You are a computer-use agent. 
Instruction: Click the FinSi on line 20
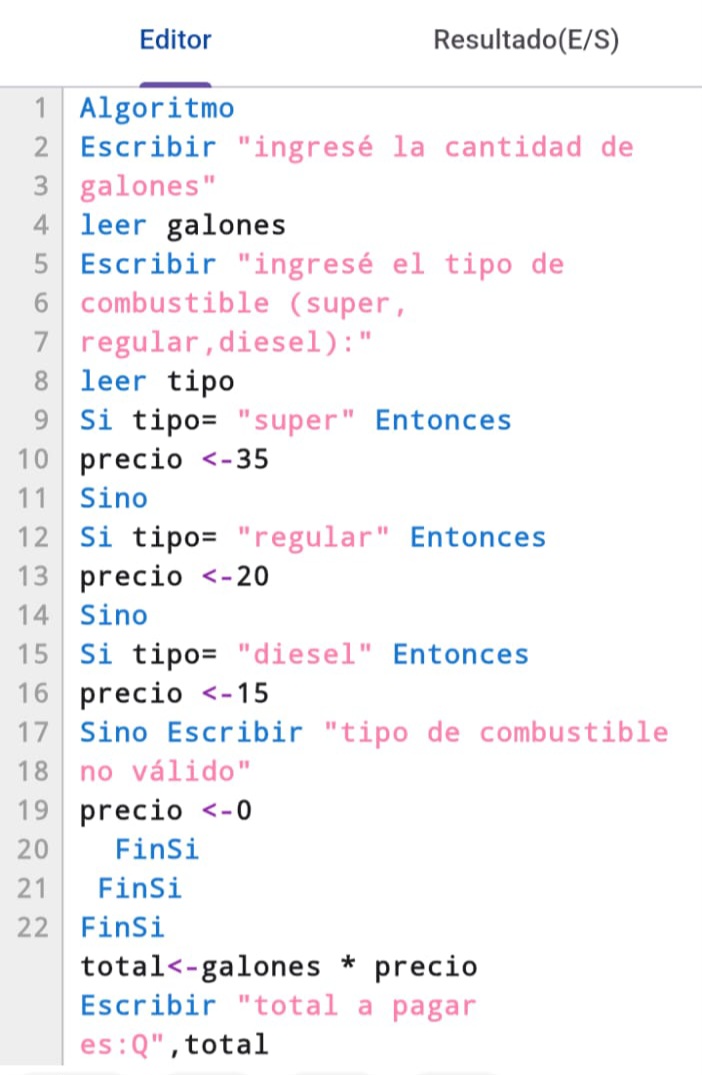(x=157, y=850)
